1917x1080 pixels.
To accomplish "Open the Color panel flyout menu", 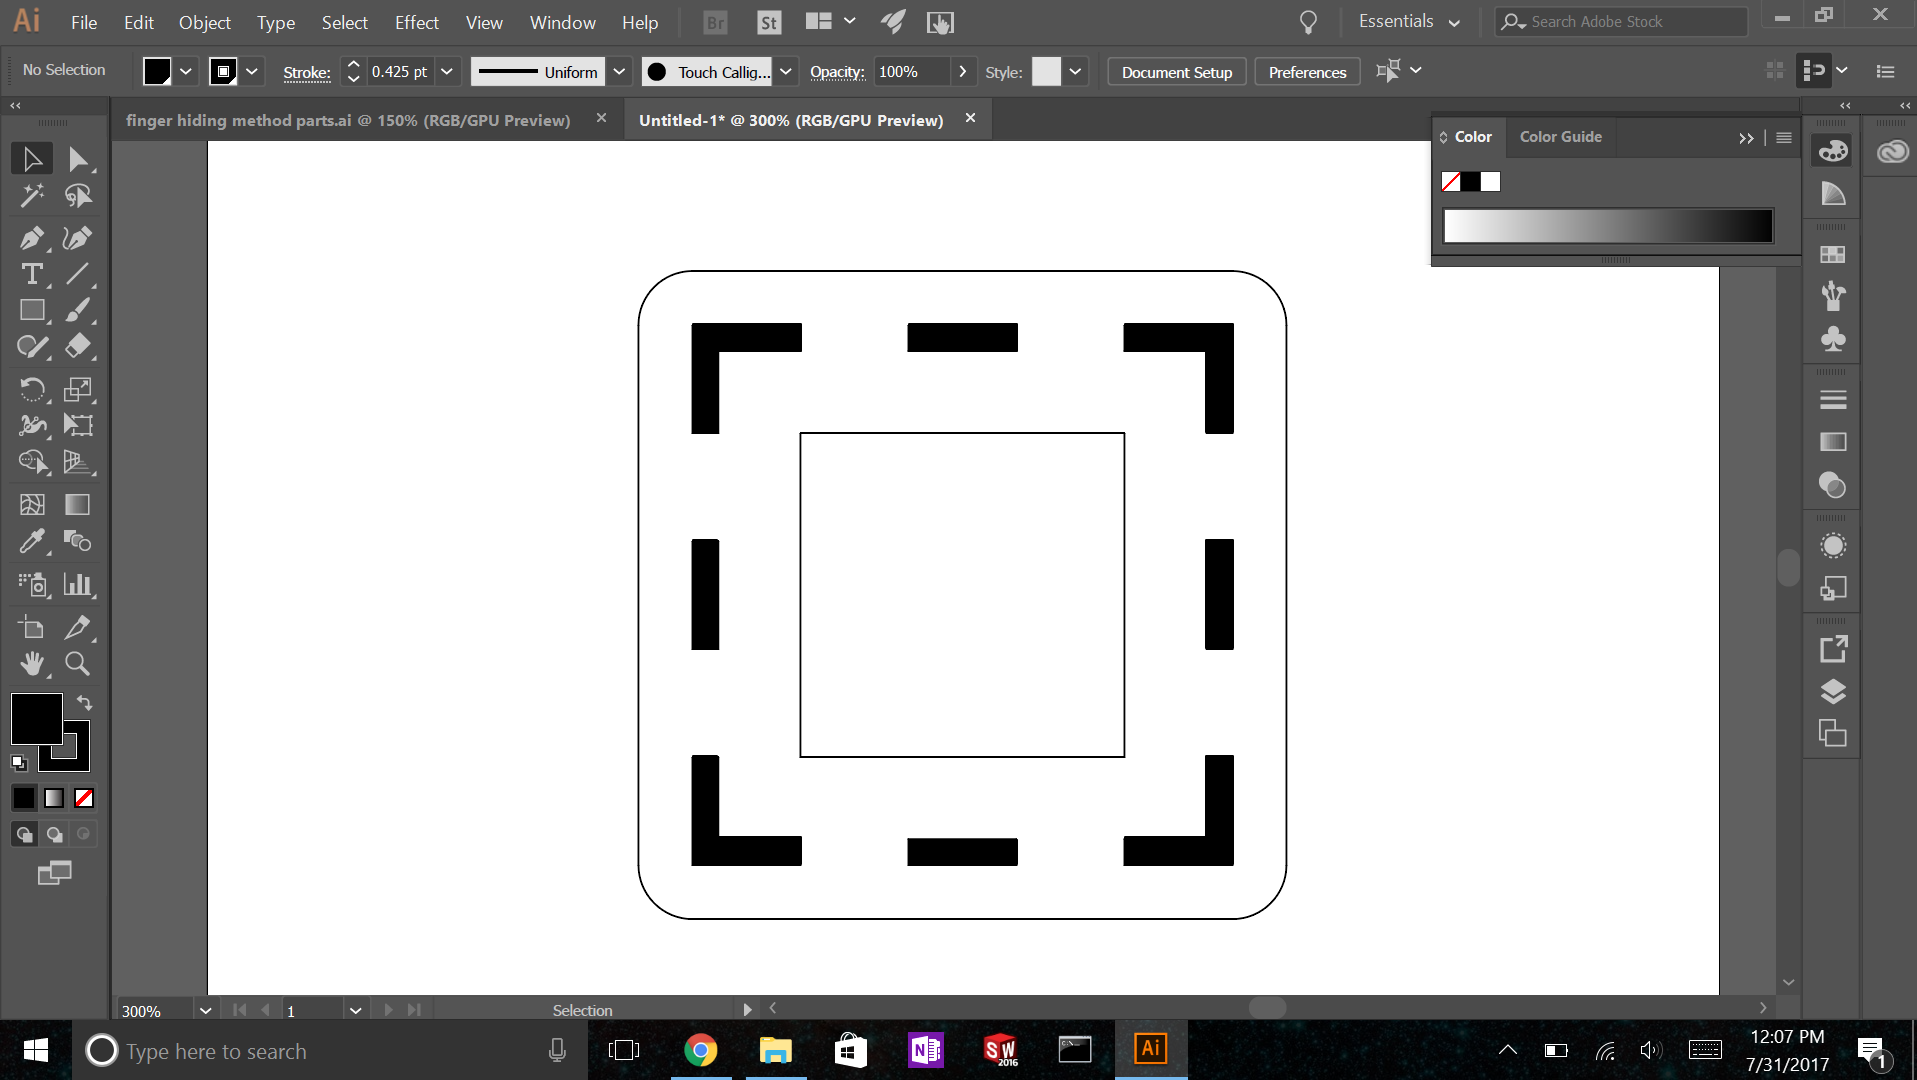I will click(1784, 138).
